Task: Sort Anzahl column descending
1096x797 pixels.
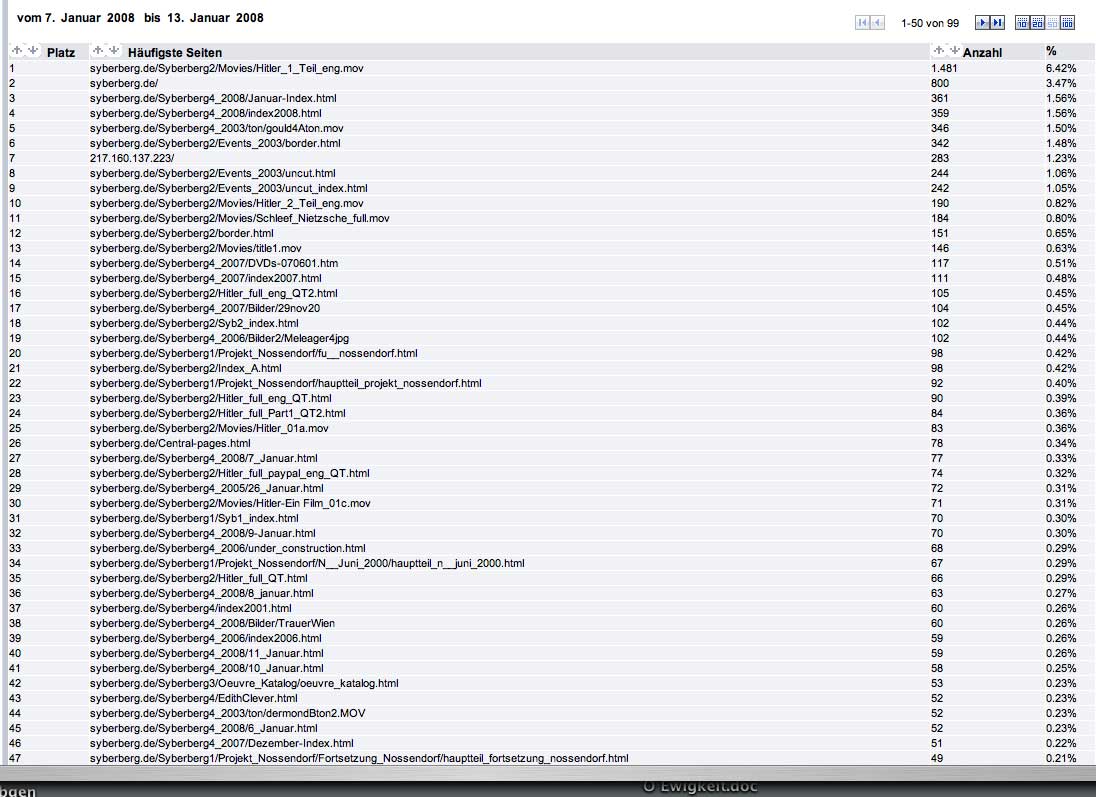Action: [953, 51]
